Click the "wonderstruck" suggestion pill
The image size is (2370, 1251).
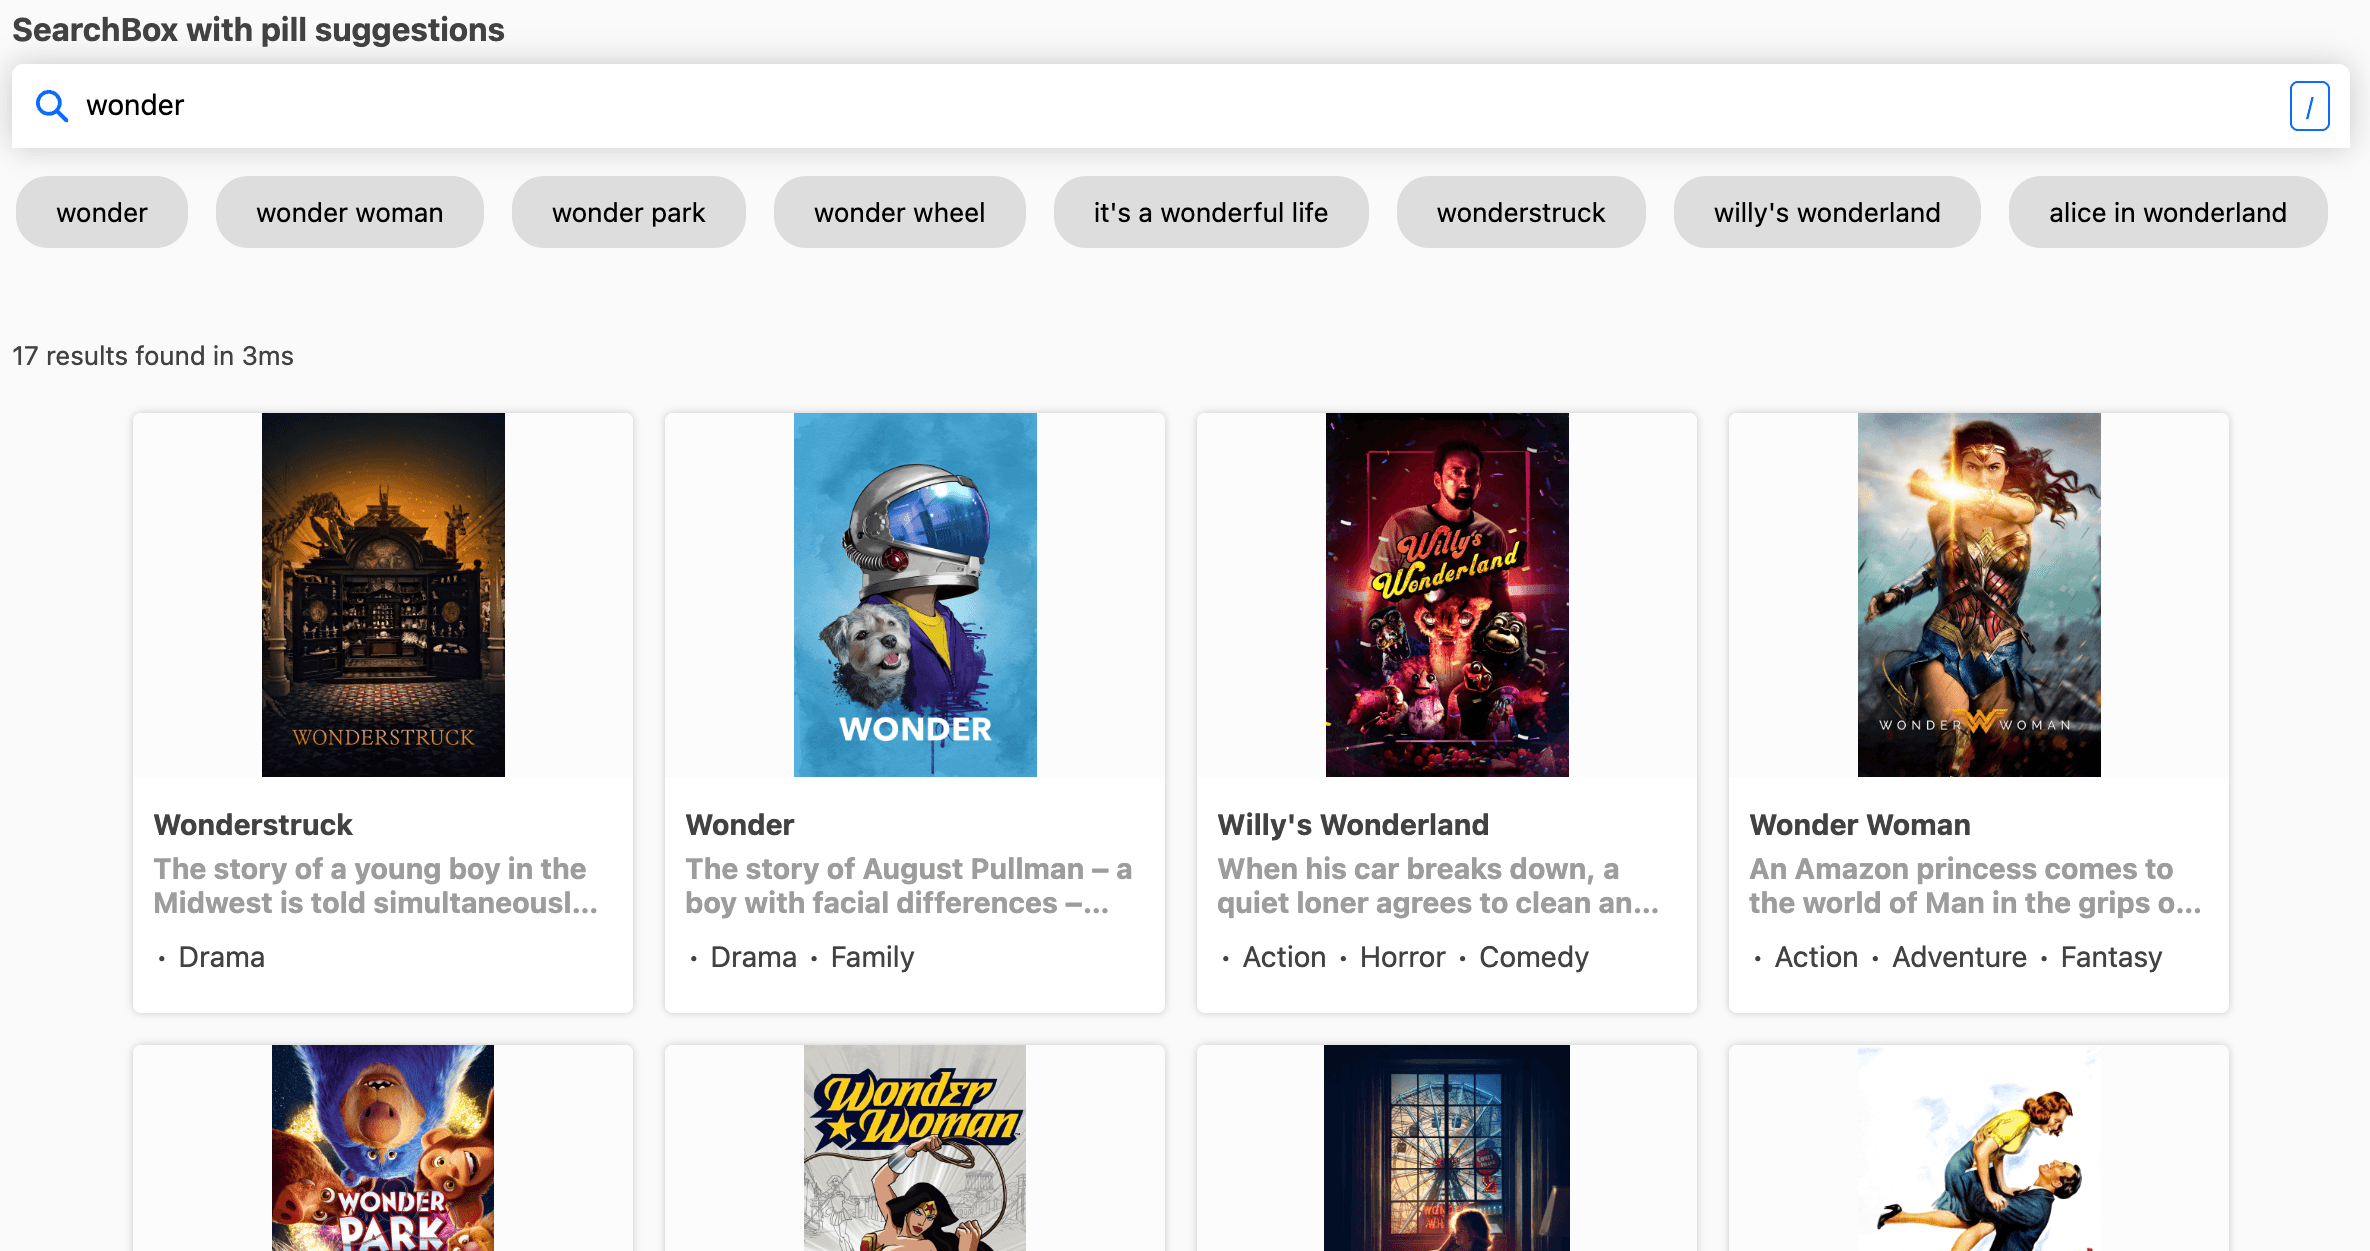pos(1520,212)
